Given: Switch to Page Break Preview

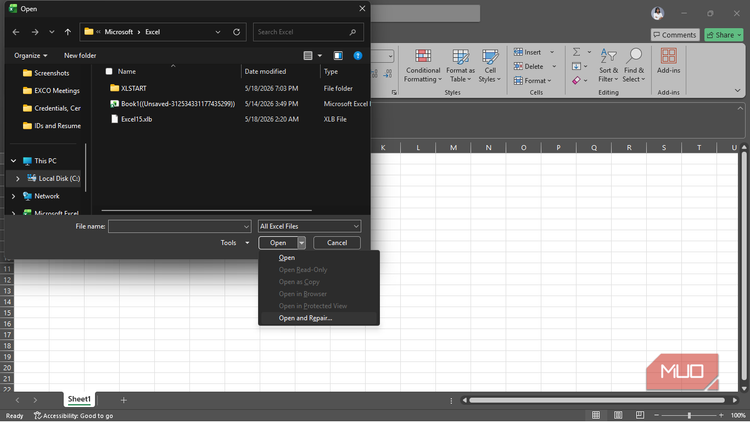Looking at the screenshot, I should (640, 415).
